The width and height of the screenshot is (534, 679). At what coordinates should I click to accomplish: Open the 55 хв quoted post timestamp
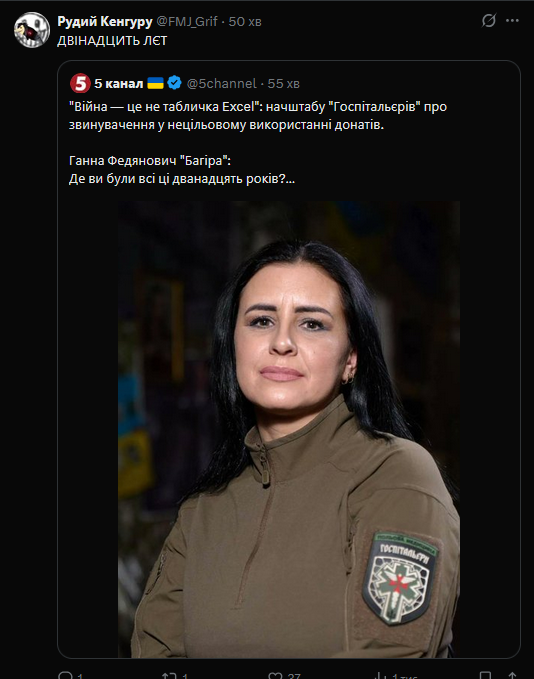[x=283, y=83]
